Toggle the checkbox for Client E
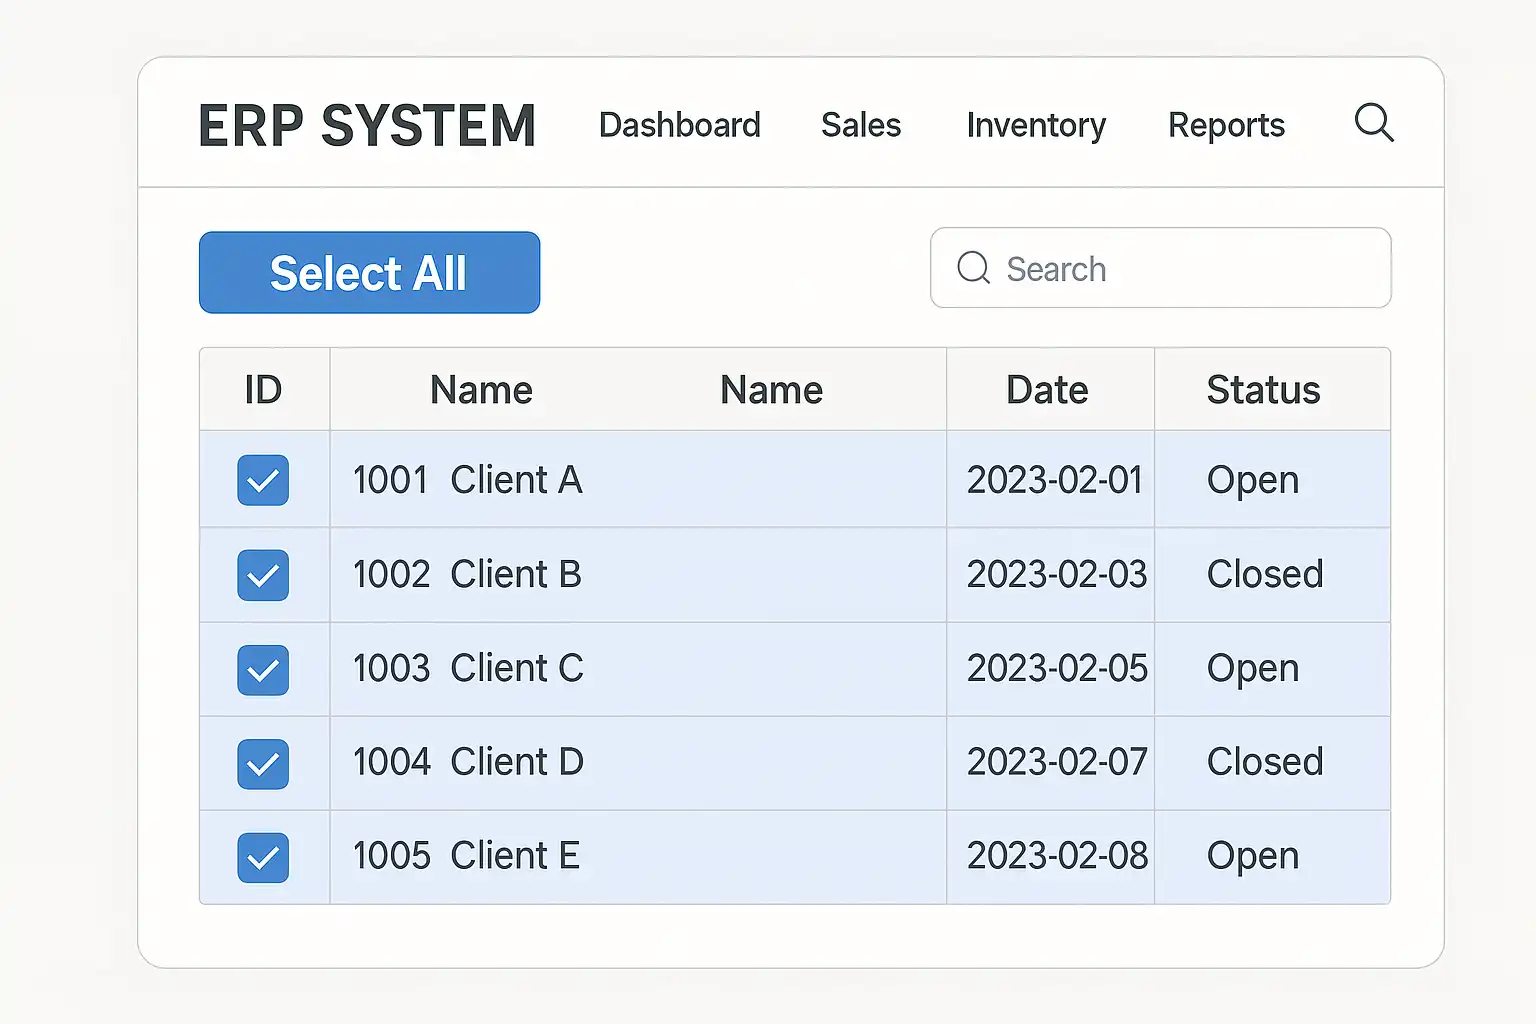 coord(263,857)
